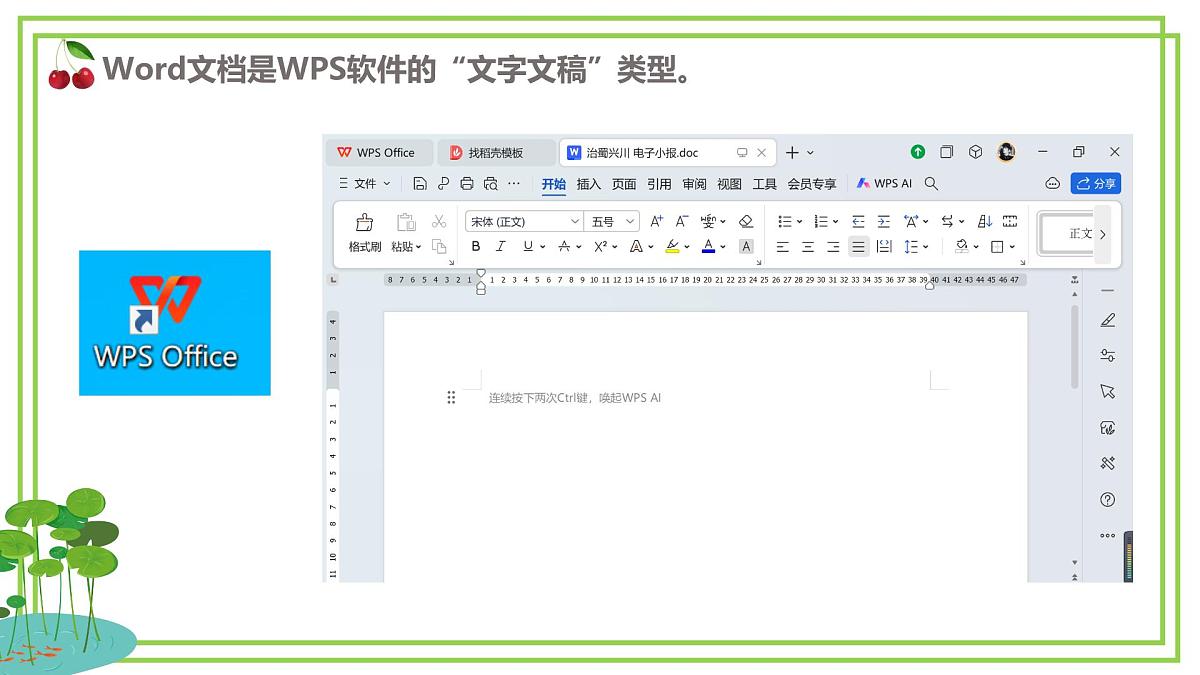Image resolution: width=1200 pixels, height=675 pixels.
Task: Expand the borders dropdown arrow
Action: click(1013, 247)
